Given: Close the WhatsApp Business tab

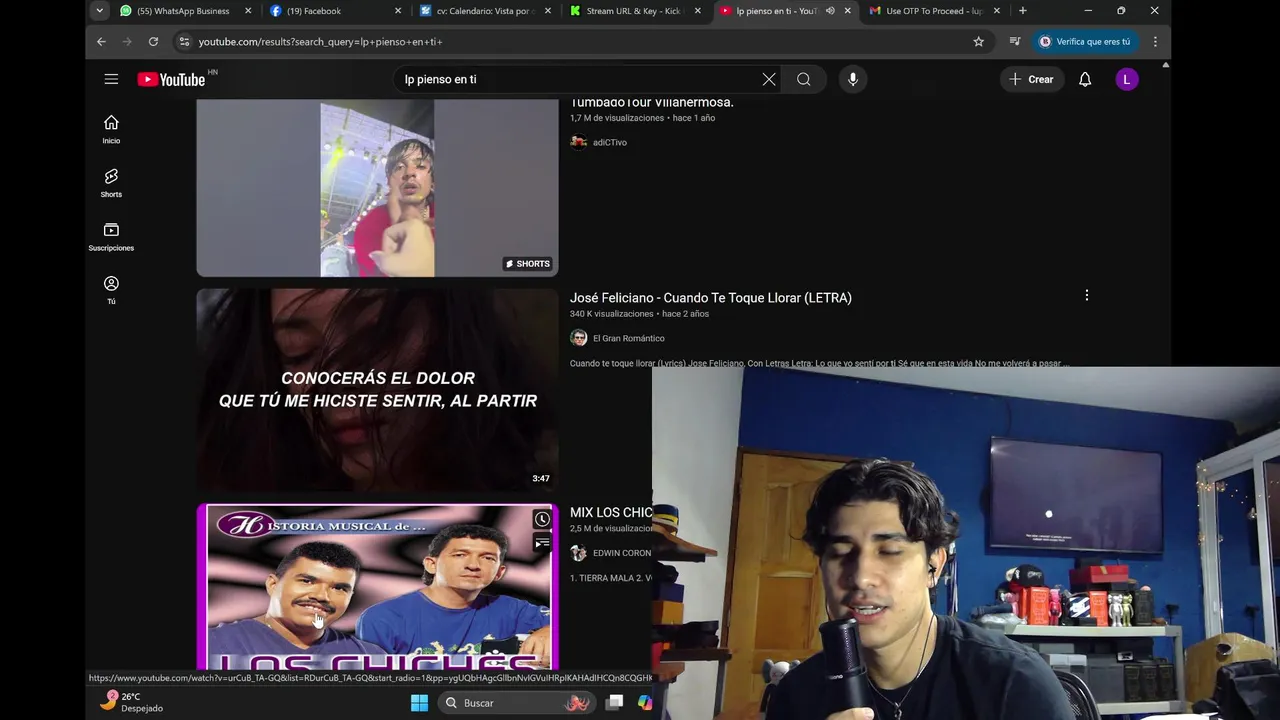Looking at the screenshot, I should pyautogui.click(x=248, y=11).
